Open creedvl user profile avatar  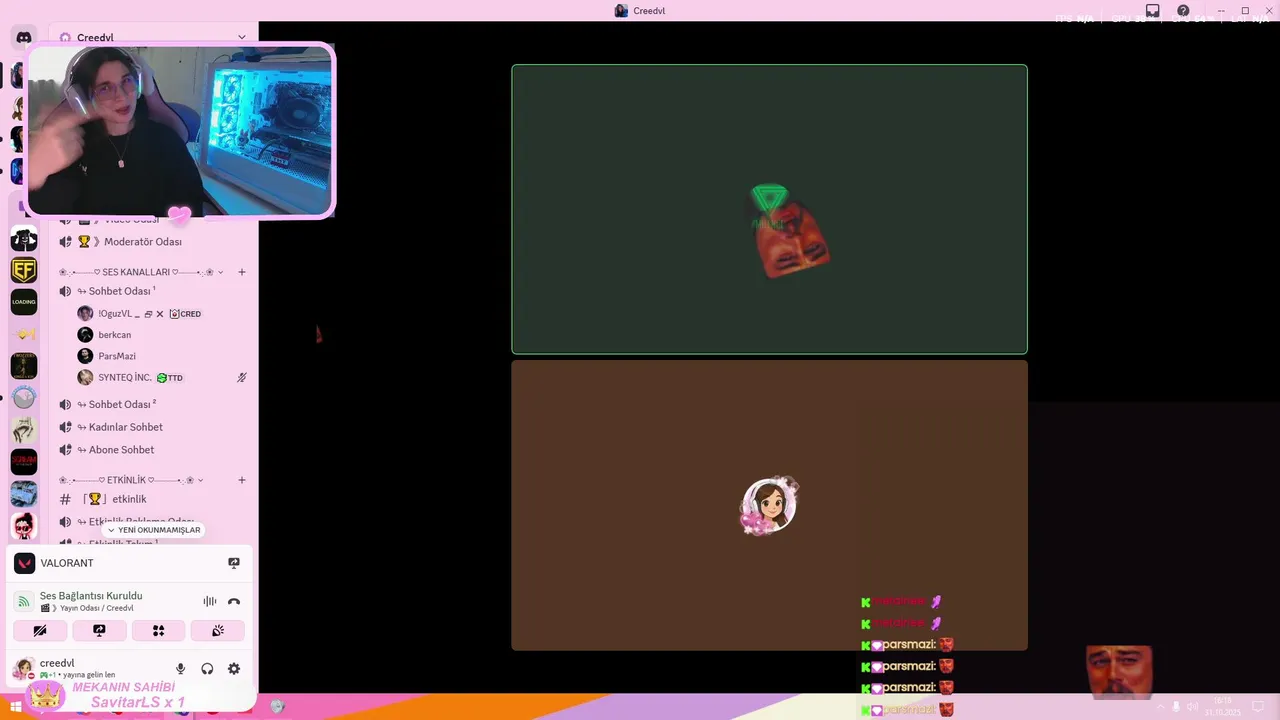[x=23, y=668]
